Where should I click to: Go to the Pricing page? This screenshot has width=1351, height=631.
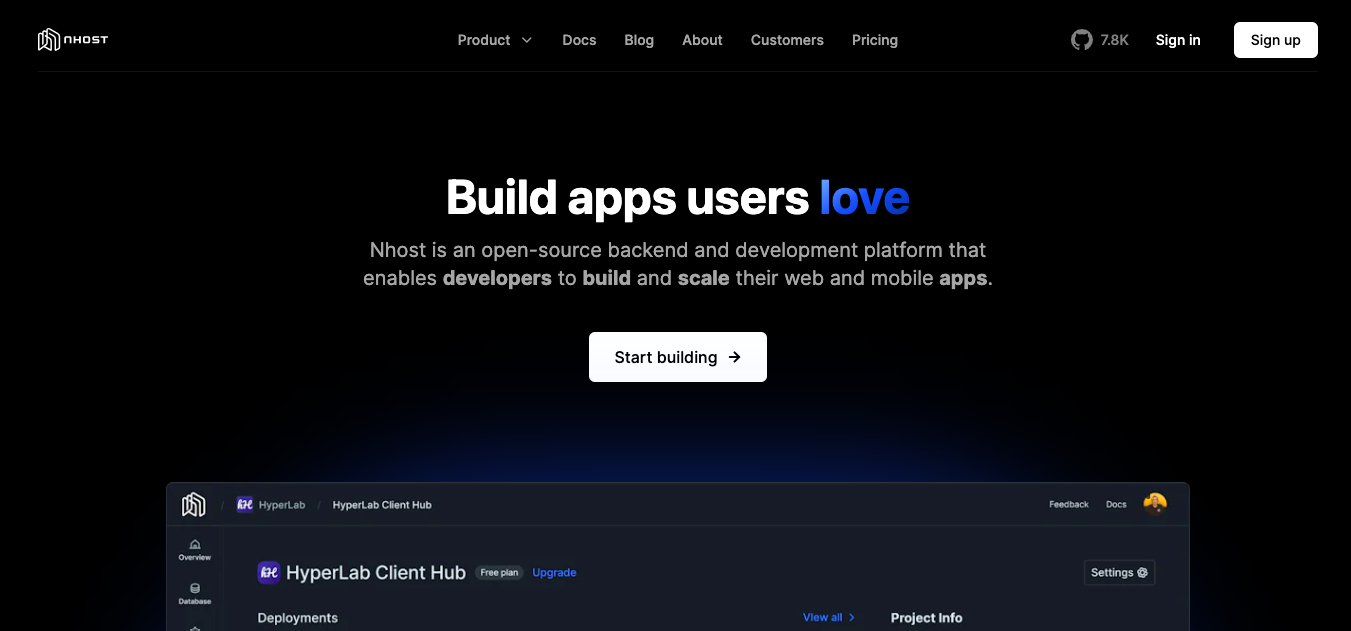[875, 40]
